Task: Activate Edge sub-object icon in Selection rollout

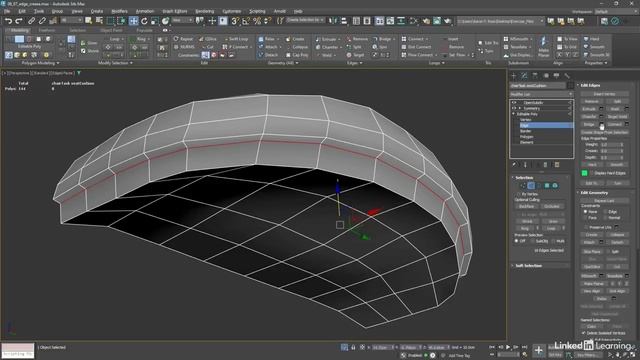Action: pyautogui.click(x=531, y=186)
